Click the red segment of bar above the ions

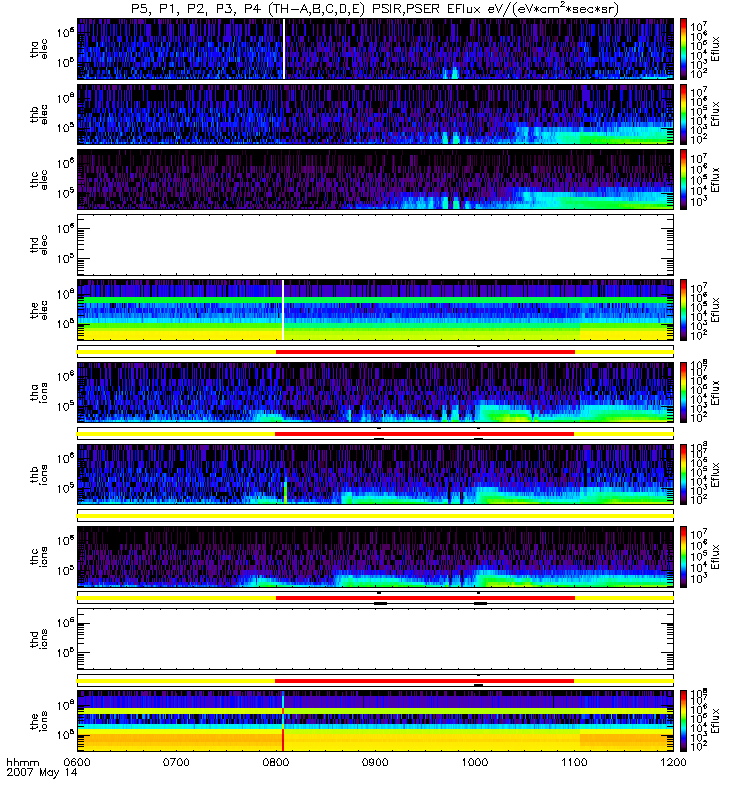(424, 681)
